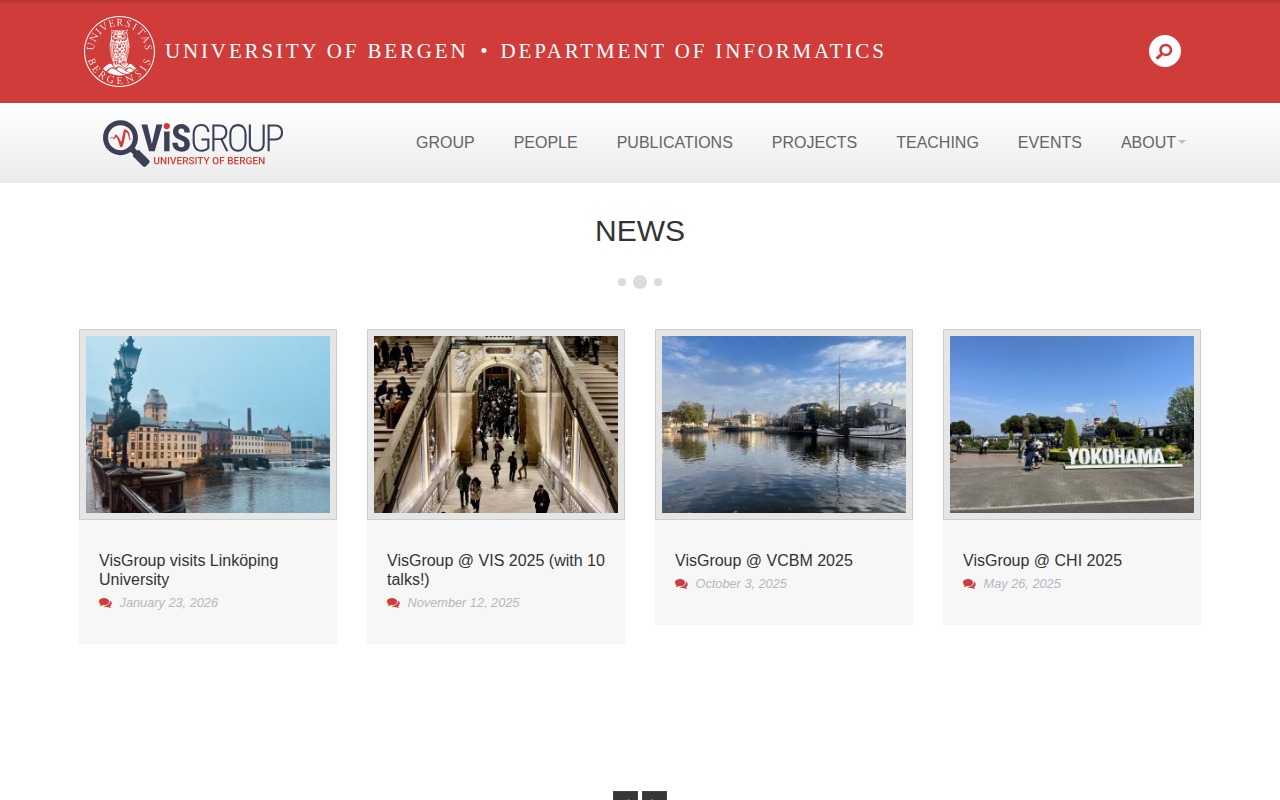Image resolution: width=1280 pixels, height=800 pixels.
Task: Go to the PEOPLE page
Action: click(545, 142)
